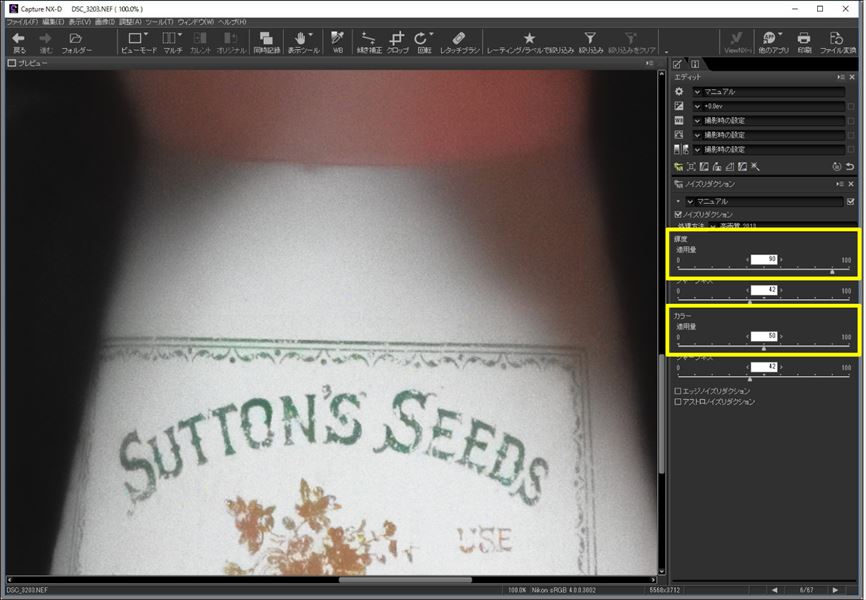Click the gear settings icon in Edit panel

point(679,92)
